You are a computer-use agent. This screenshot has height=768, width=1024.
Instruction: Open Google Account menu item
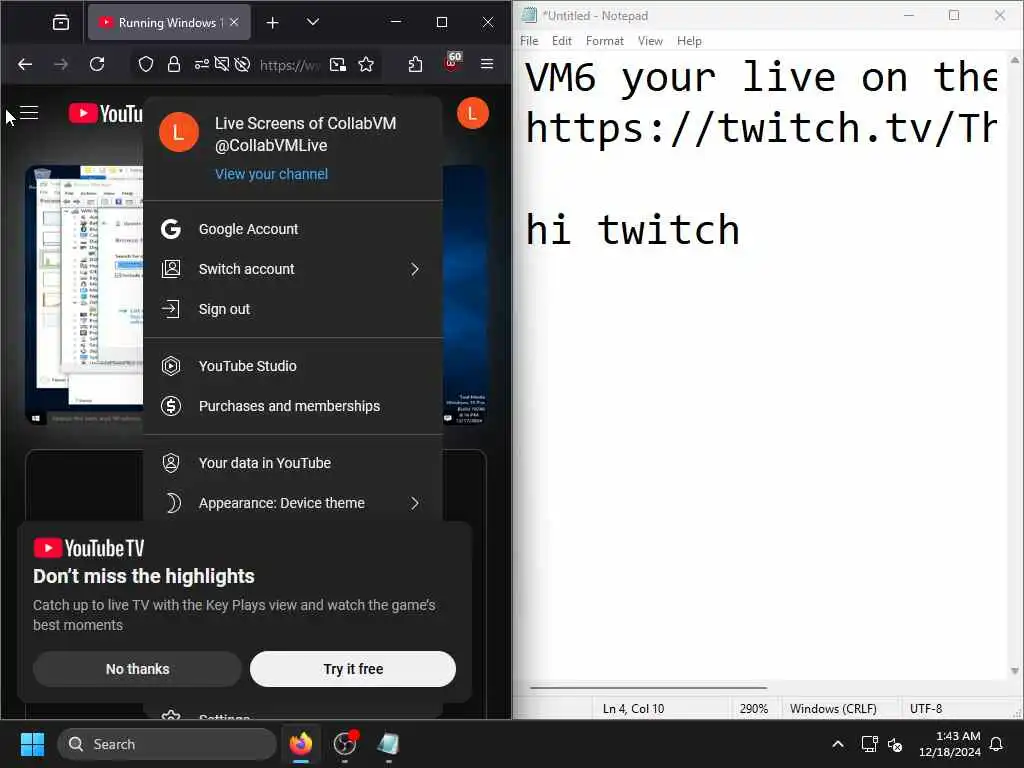[x=293, y=229]
